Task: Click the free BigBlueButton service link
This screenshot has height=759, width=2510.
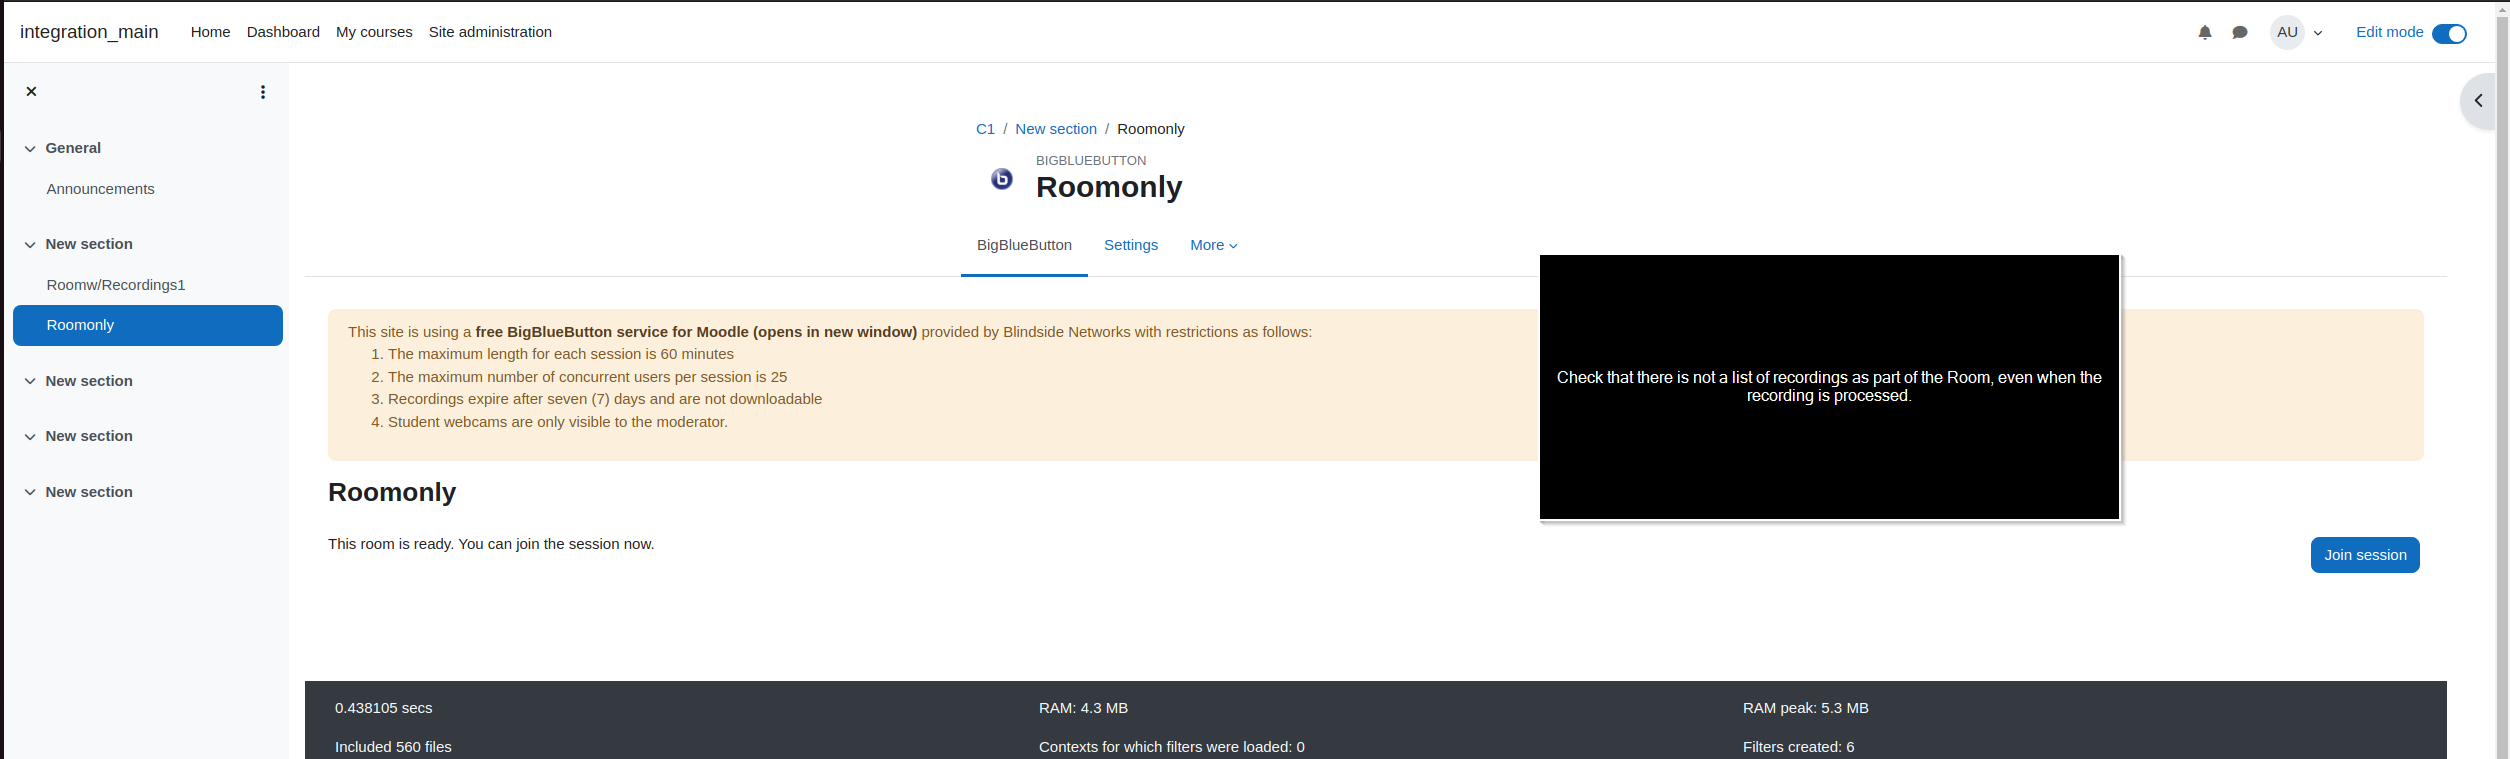Action: [x=696, y=332]
